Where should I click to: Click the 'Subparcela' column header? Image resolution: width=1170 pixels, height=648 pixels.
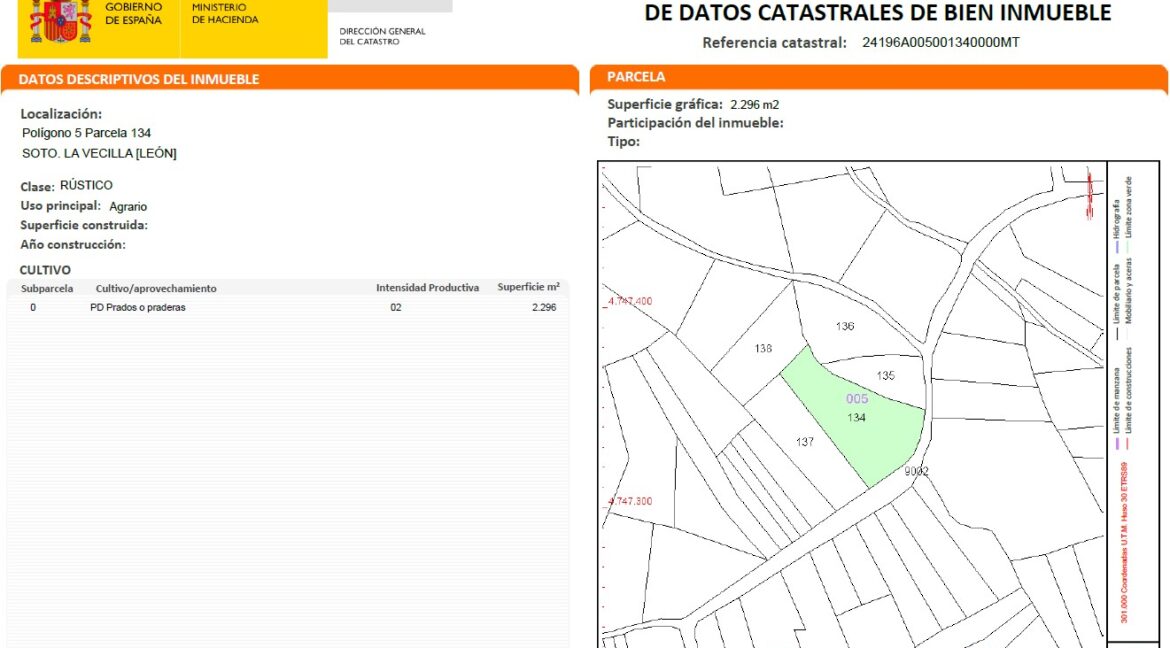pyautogui.click(x=47, y=289)
